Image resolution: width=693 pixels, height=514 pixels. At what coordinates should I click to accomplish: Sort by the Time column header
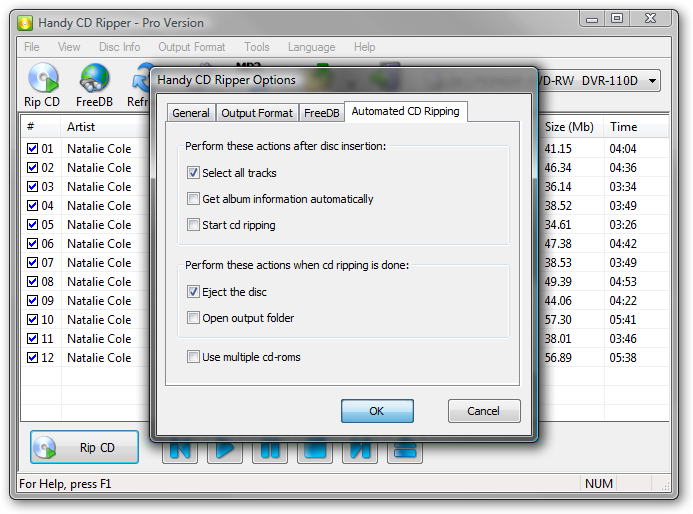(636, 127)
